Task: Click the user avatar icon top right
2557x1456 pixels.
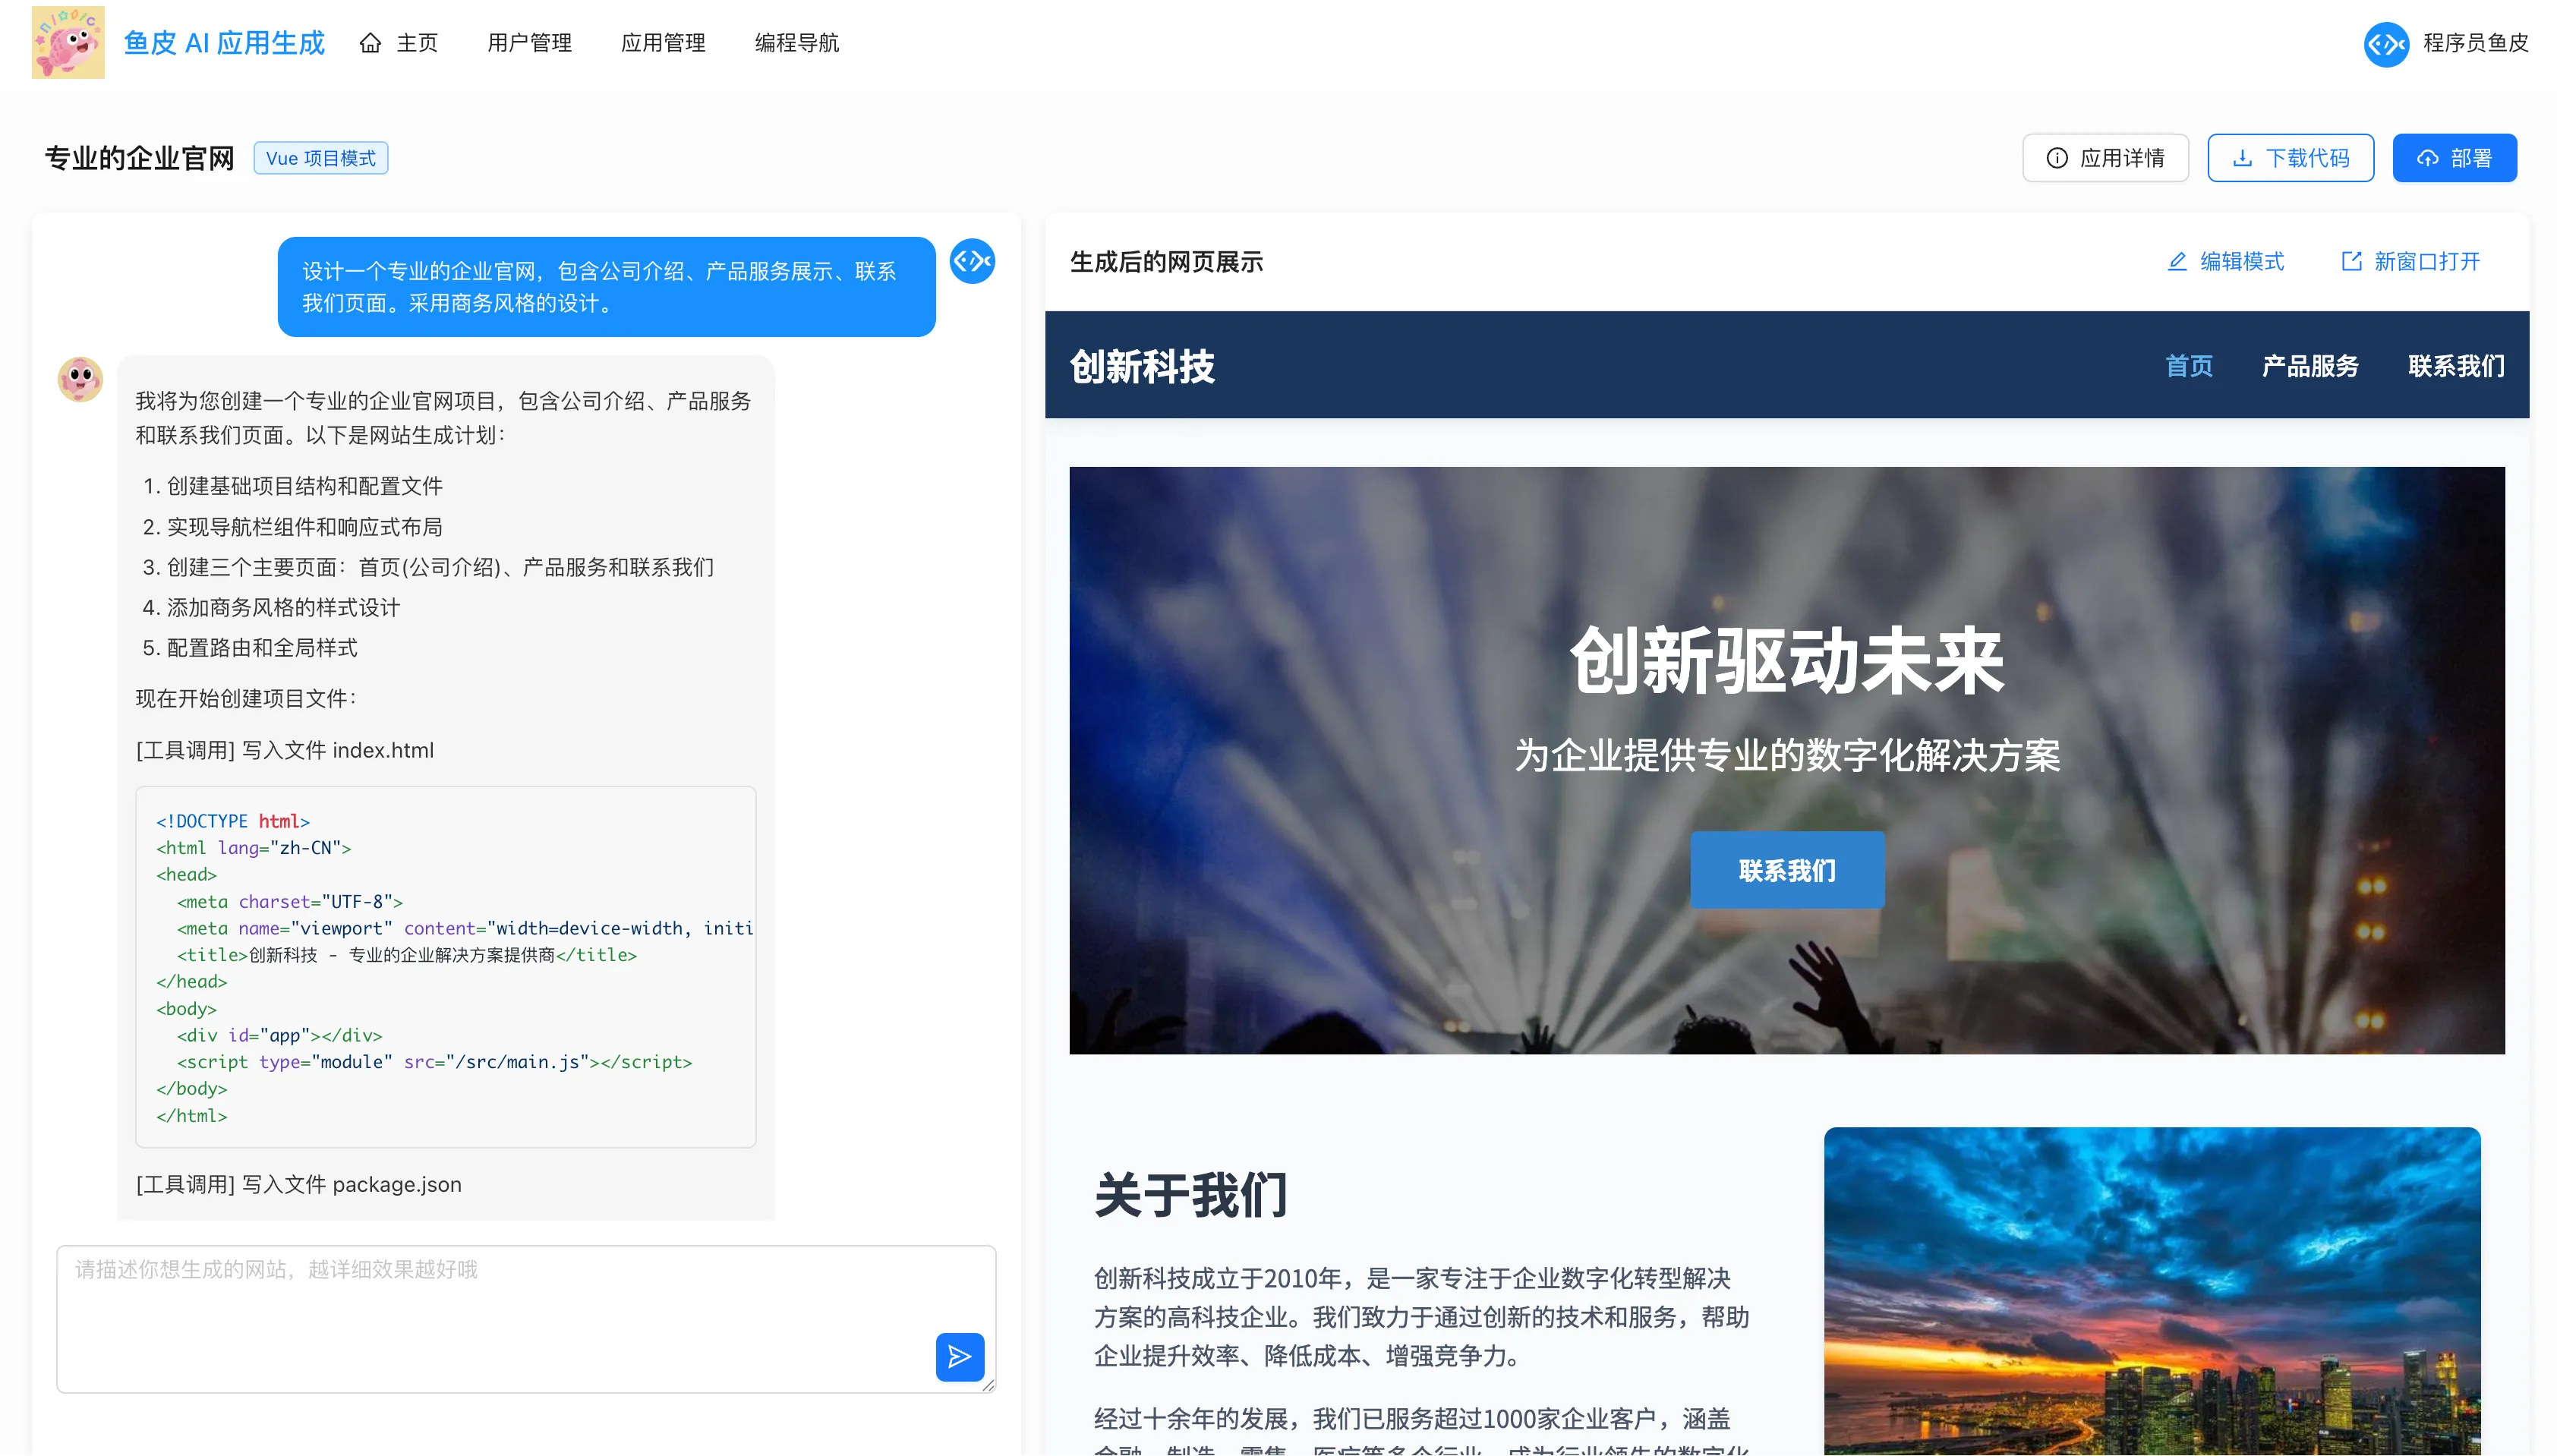Action: point(2386,43)
